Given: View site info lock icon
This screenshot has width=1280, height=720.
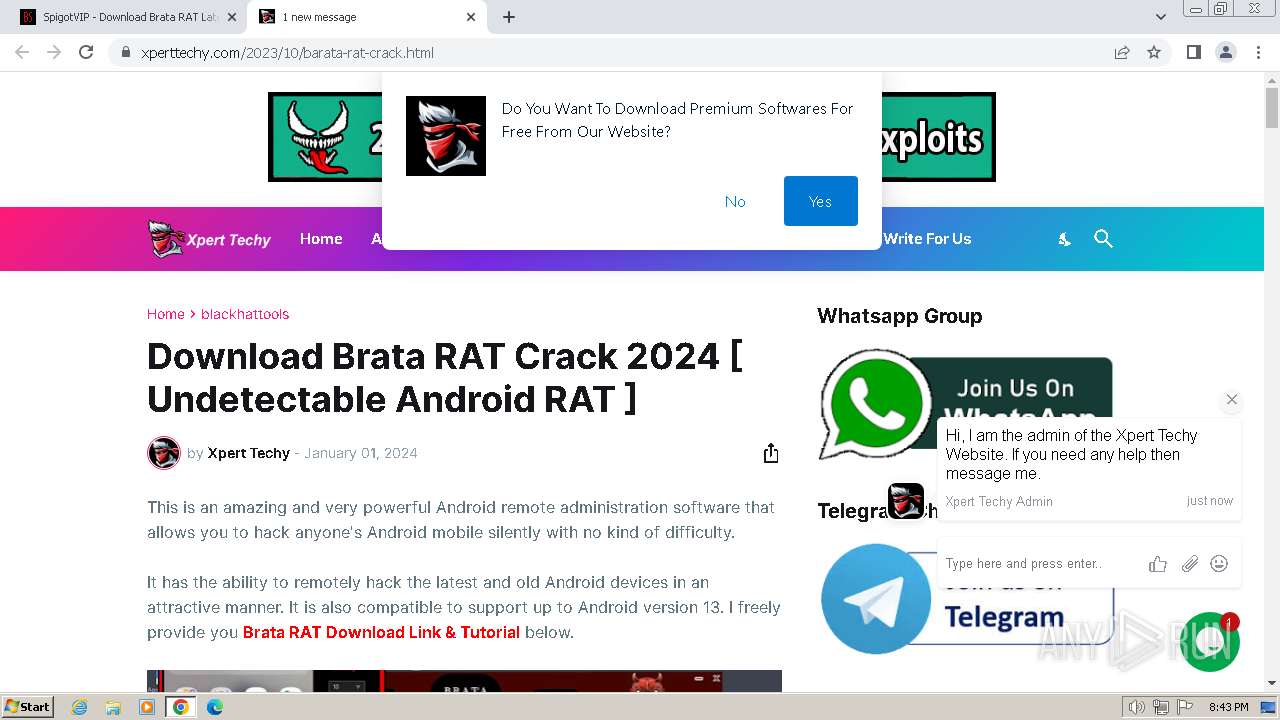Looking at the screenshot, I should click(x=125, y=53).
